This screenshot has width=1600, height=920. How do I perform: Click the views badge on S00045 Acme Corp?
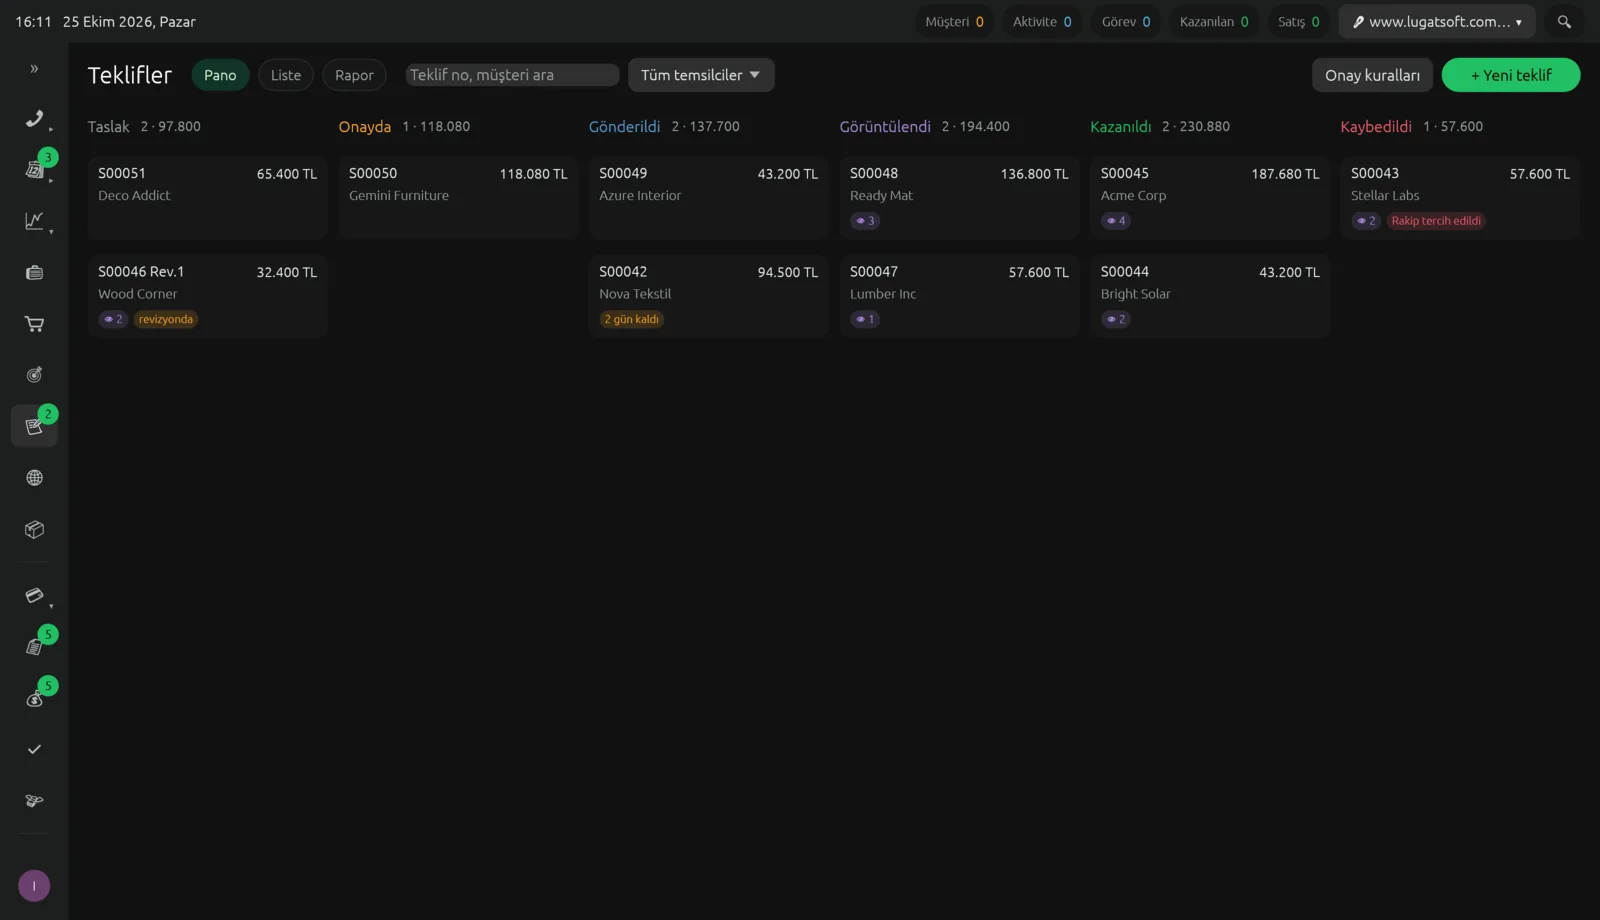[x=1116, y=221]
